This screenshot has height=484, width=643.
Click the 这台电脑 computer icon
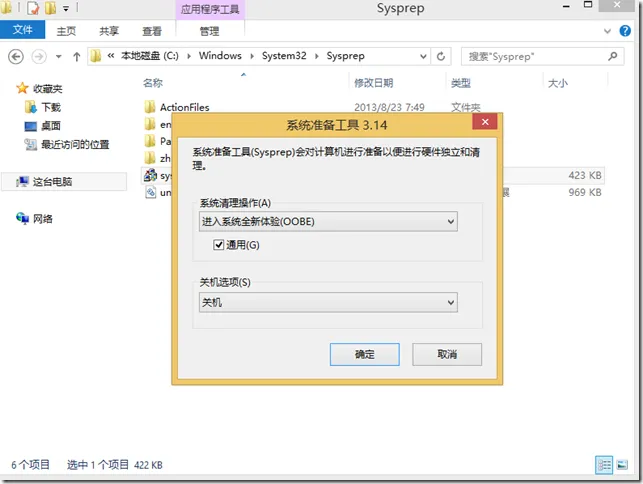point(22,181)
